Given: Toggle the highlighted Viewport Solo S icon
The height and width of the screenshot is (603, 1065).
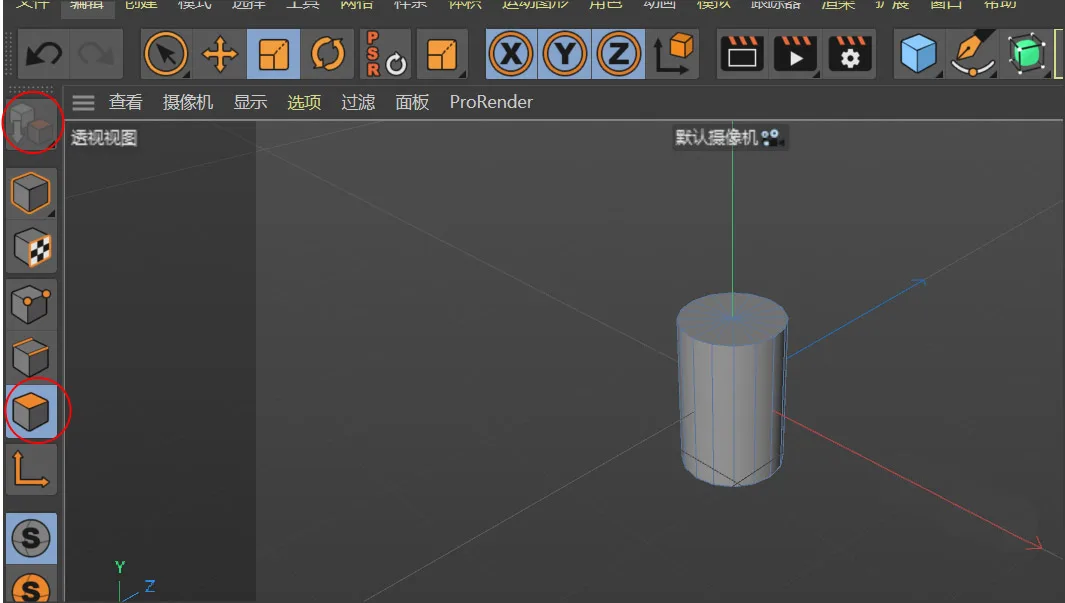Looking at the screenshot, I should click(x=31, y=538).
